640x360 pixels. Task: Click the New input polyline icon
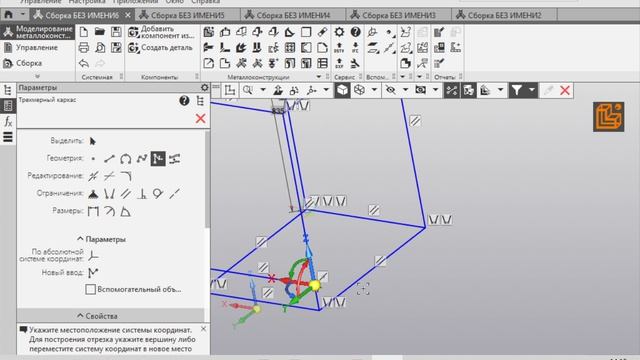pos(93,272)
